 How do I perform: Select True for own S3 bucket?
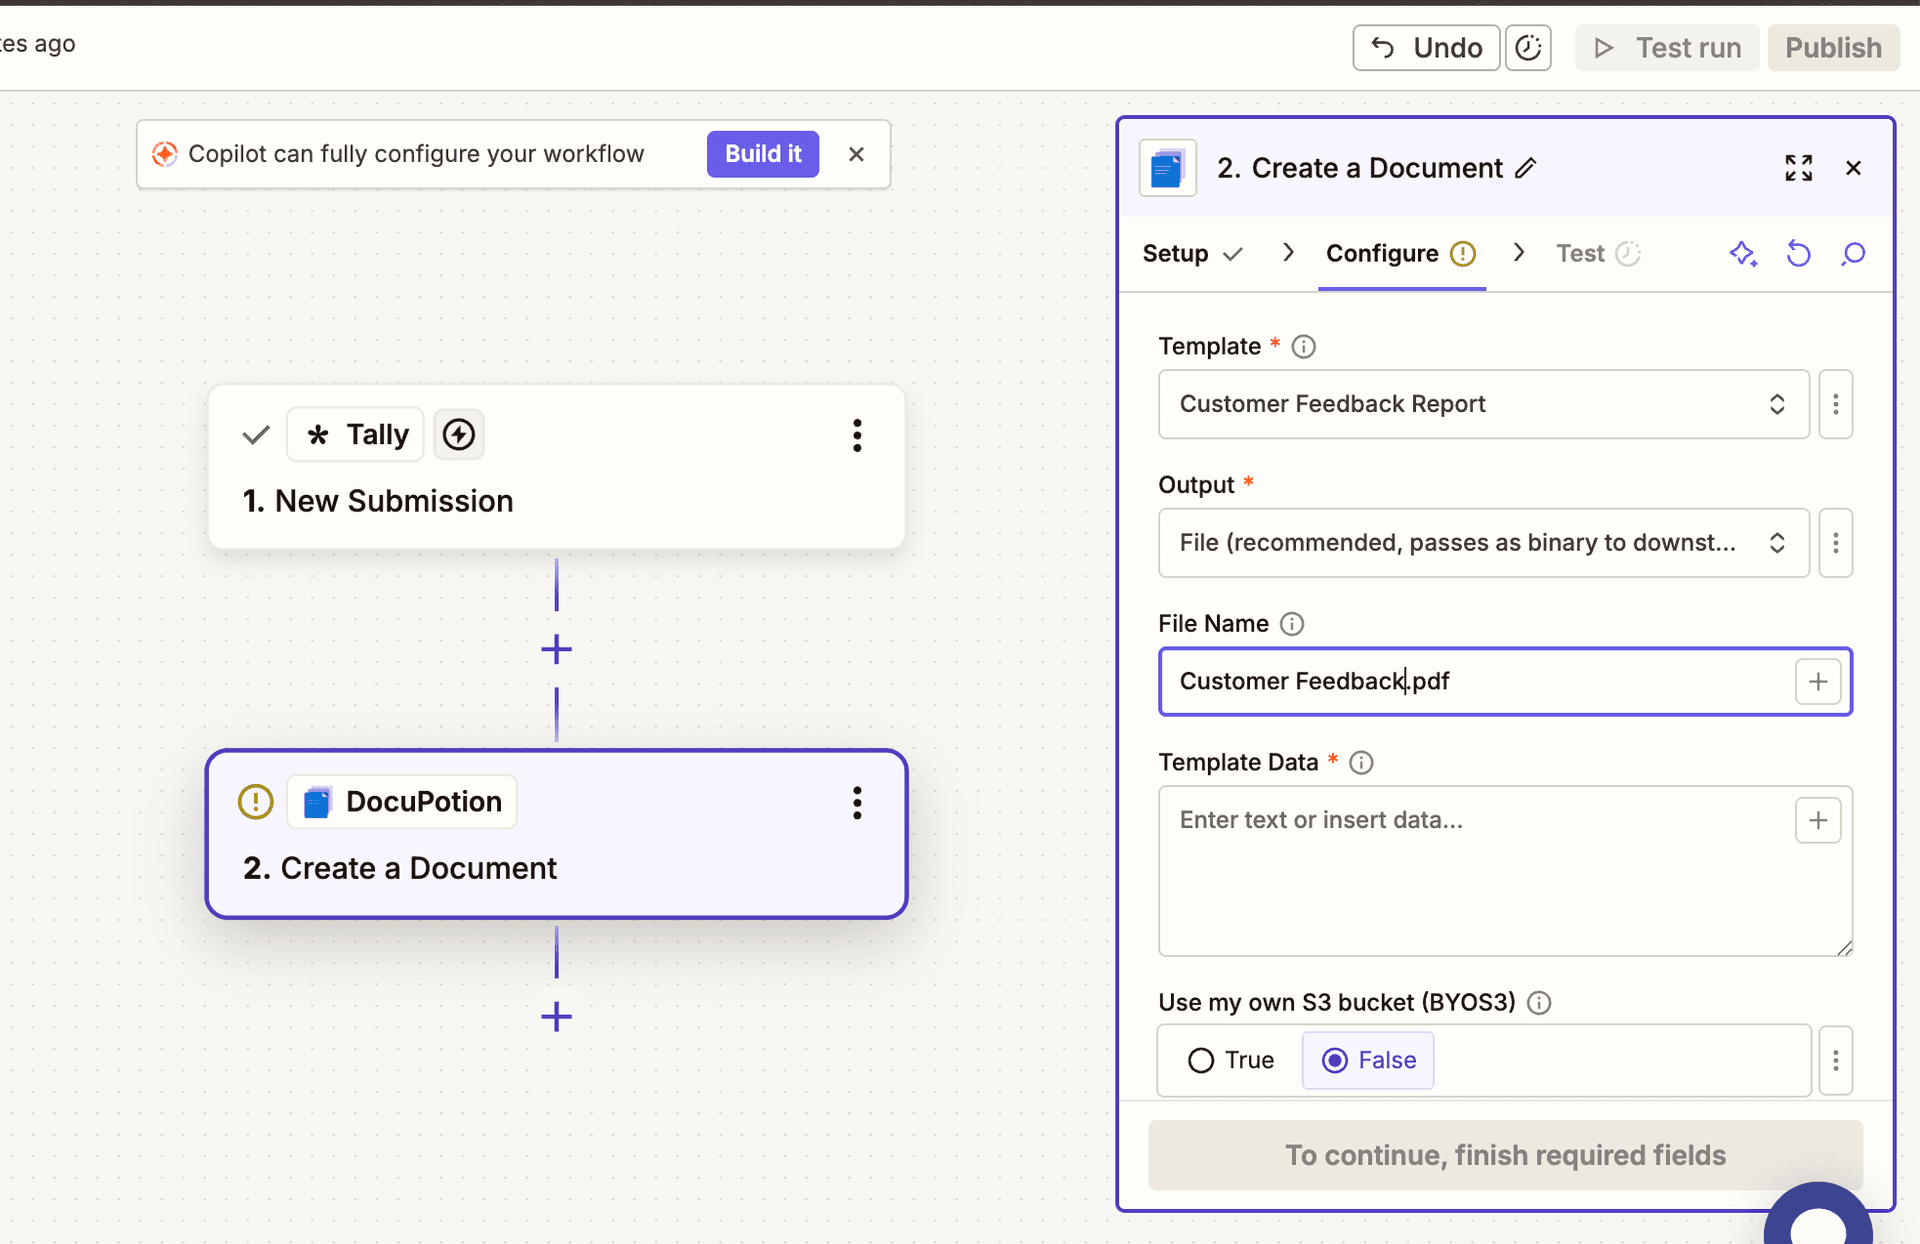pos(1230,1060)
